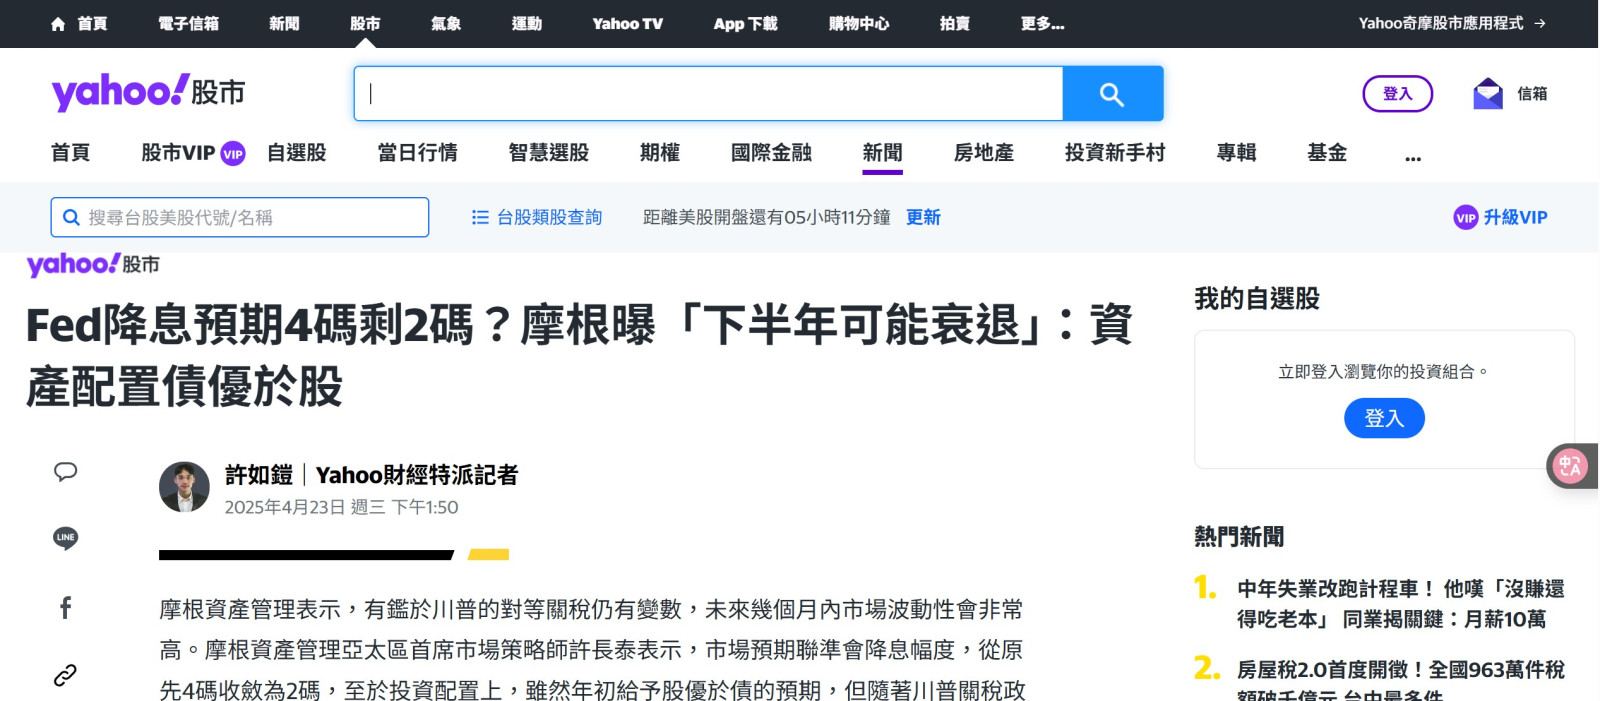
Task: Open 氣象 in the top bar
Action: pyautogui.click(x=446, y=24)
